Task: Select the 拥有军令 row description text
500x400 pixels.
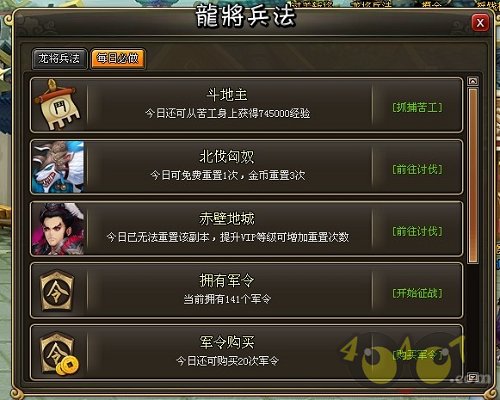Action: pyautogui.click(x=227, y=299)
